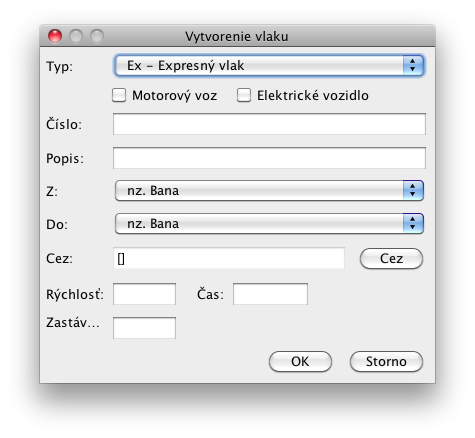The width and height of the screenshot is (475, 438).
Task: Focus the Rýchlosť input box
Action: [x=144, y=294]
